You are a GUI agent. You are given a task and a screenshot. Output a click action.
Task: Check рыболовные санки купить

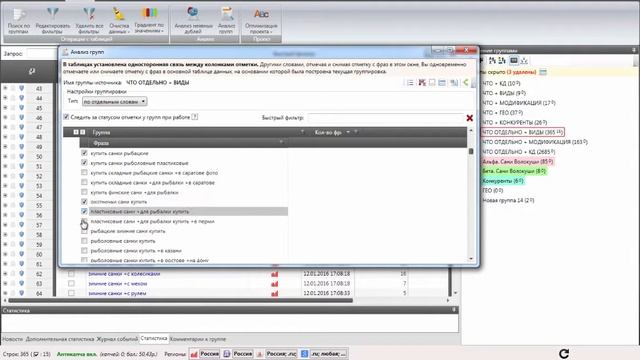tap(84, 241)
